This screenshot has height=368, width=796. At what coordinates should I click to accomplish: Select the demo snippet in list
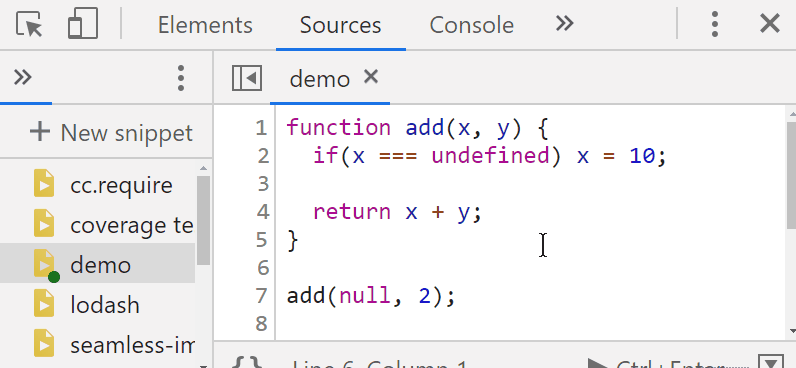click(101, 265)
